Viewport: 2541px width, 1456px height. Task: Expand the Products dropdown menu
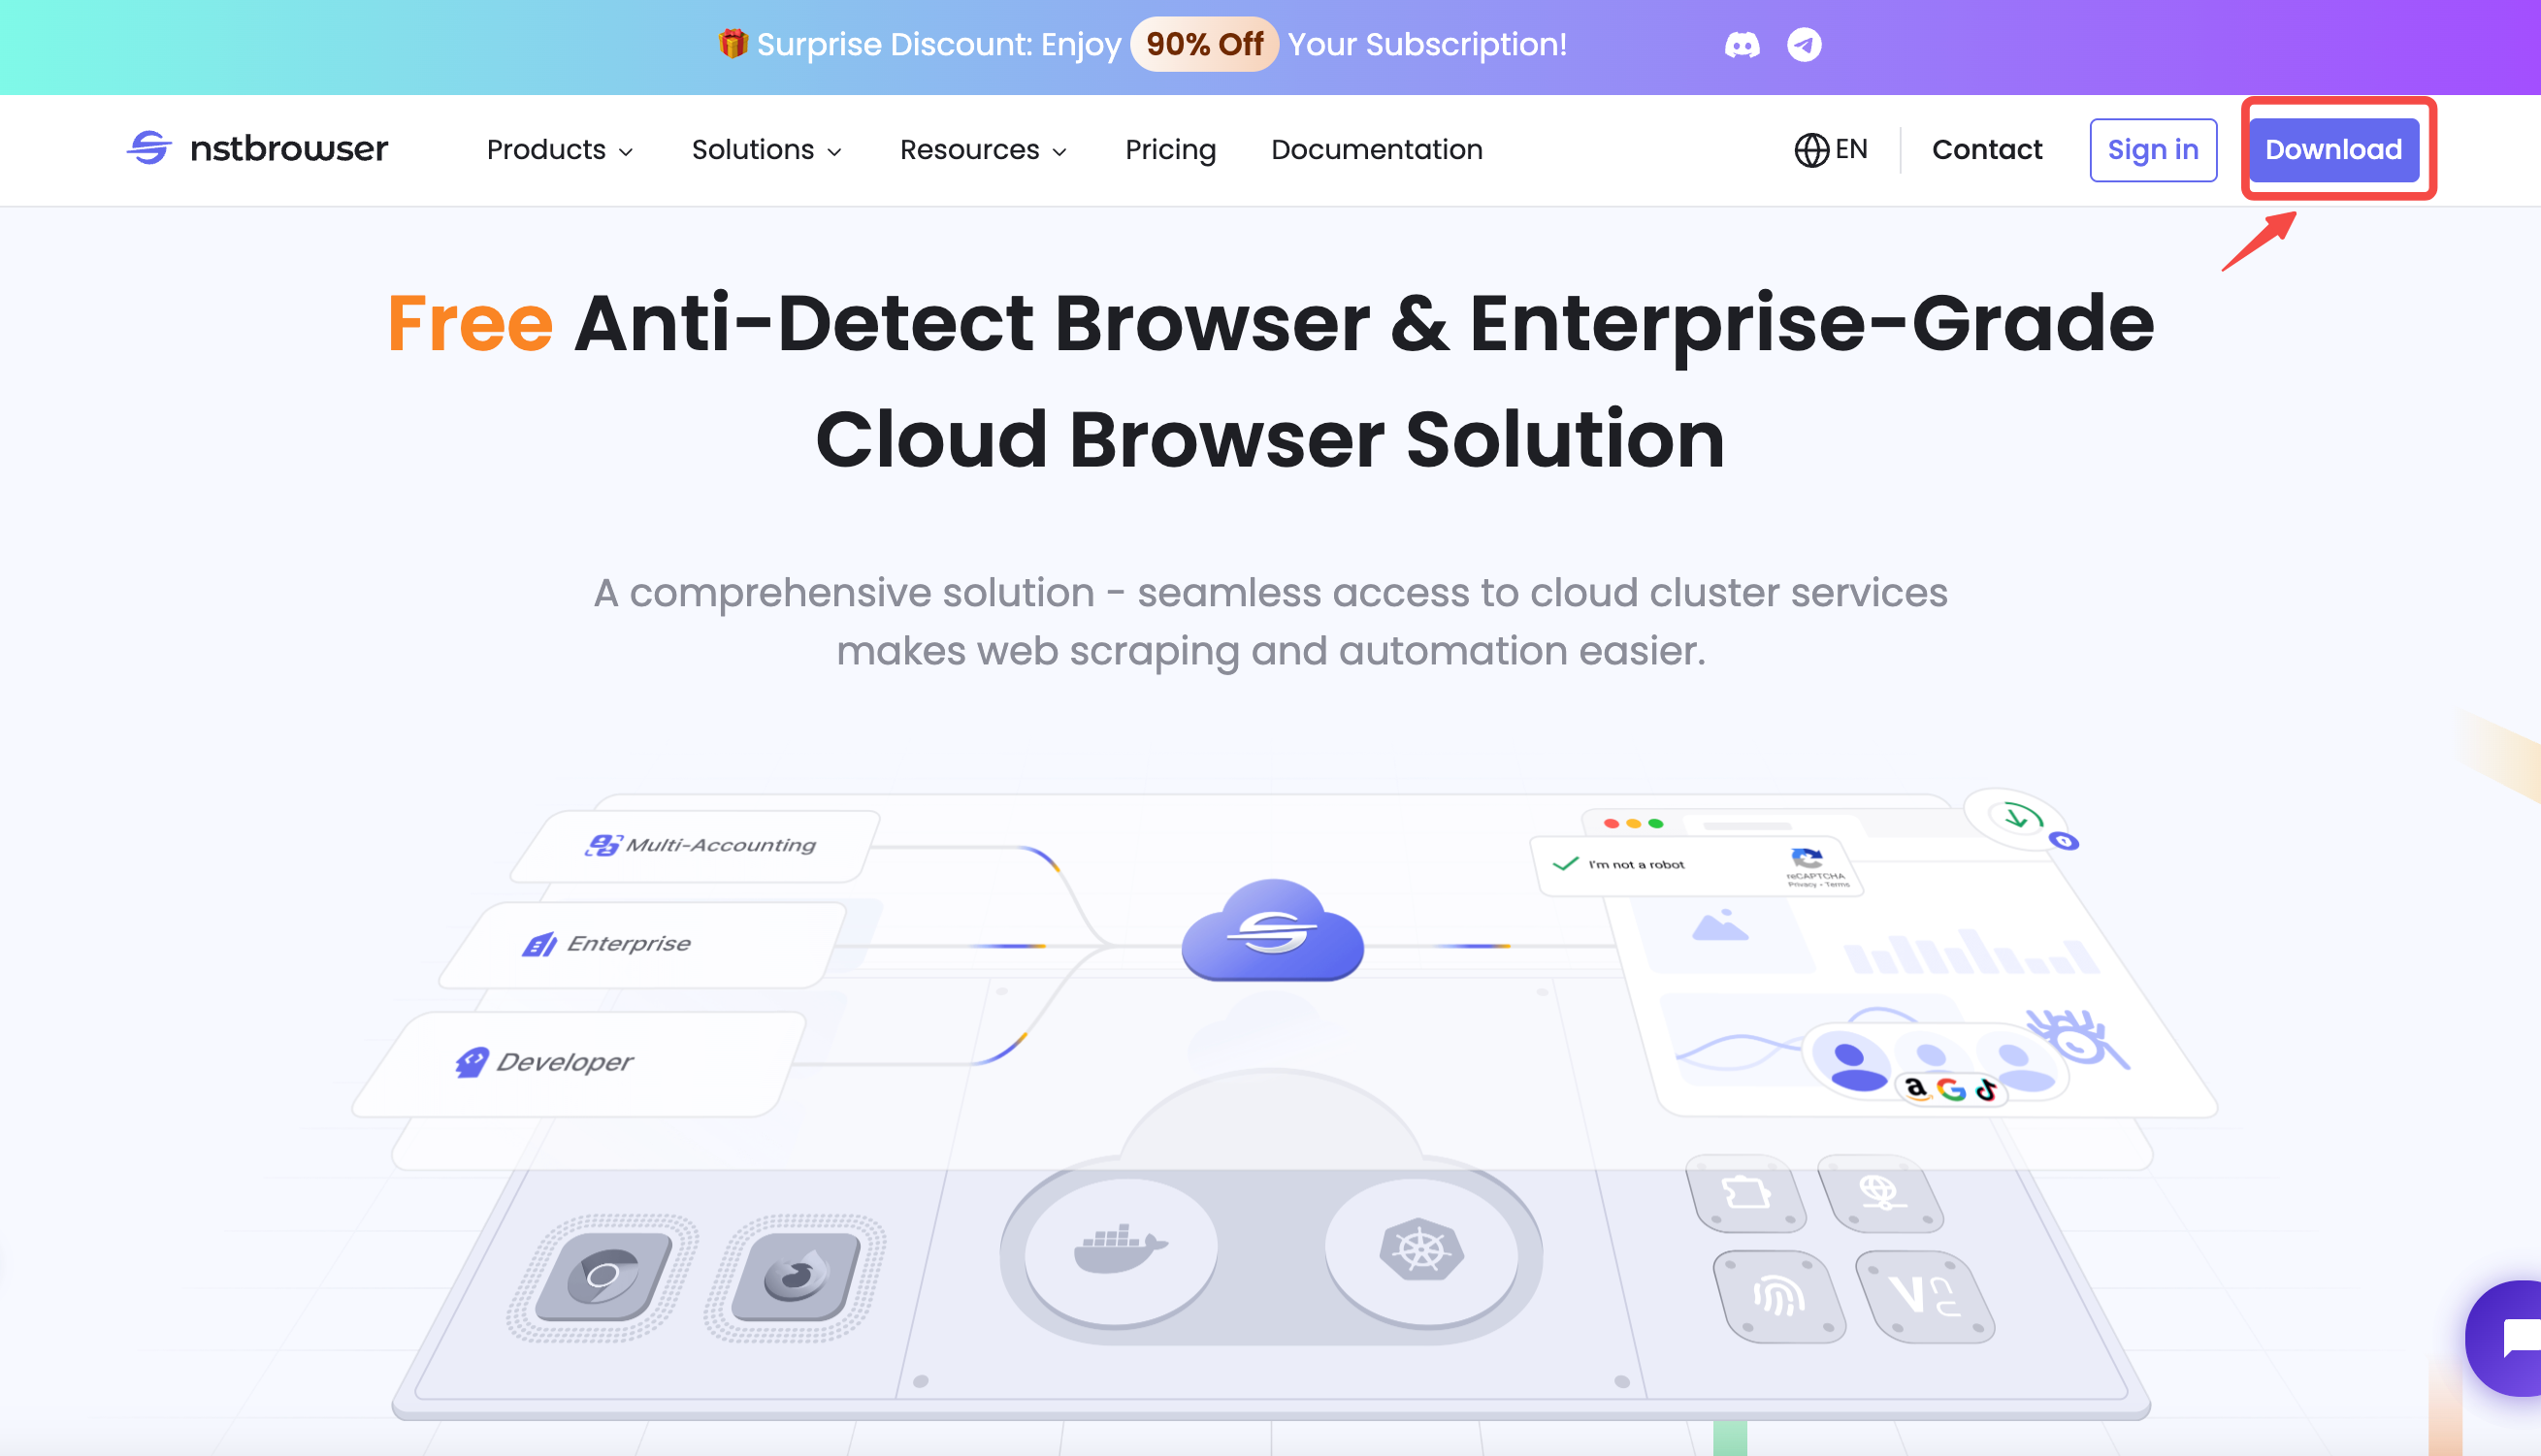coord(560,150)
